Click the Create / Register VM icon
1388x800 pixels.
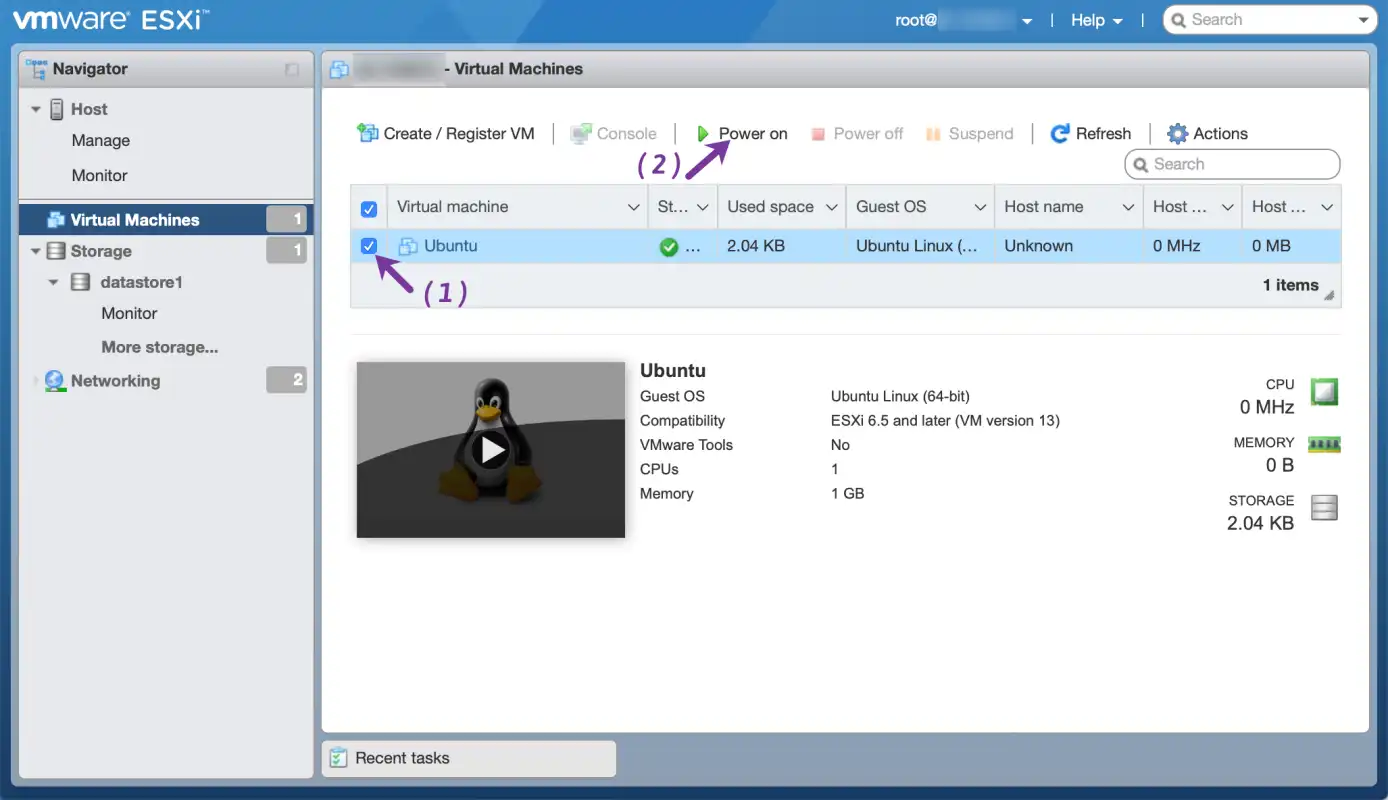(x=367, y=133)
